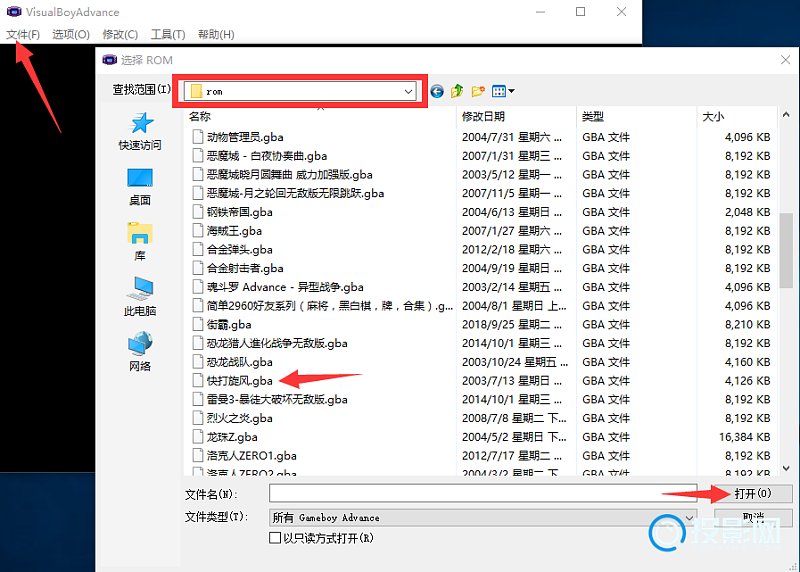The width and height of the screenshot is (800, 572).
Task: Click the file list vertical scrollbar thumb
Action: pos(786,251)
